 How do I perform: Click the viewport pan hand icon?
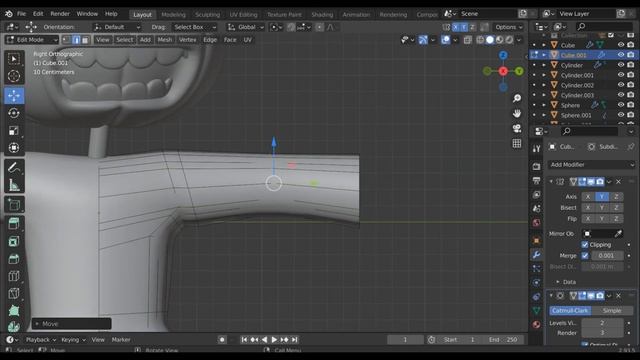click(517, 113)
